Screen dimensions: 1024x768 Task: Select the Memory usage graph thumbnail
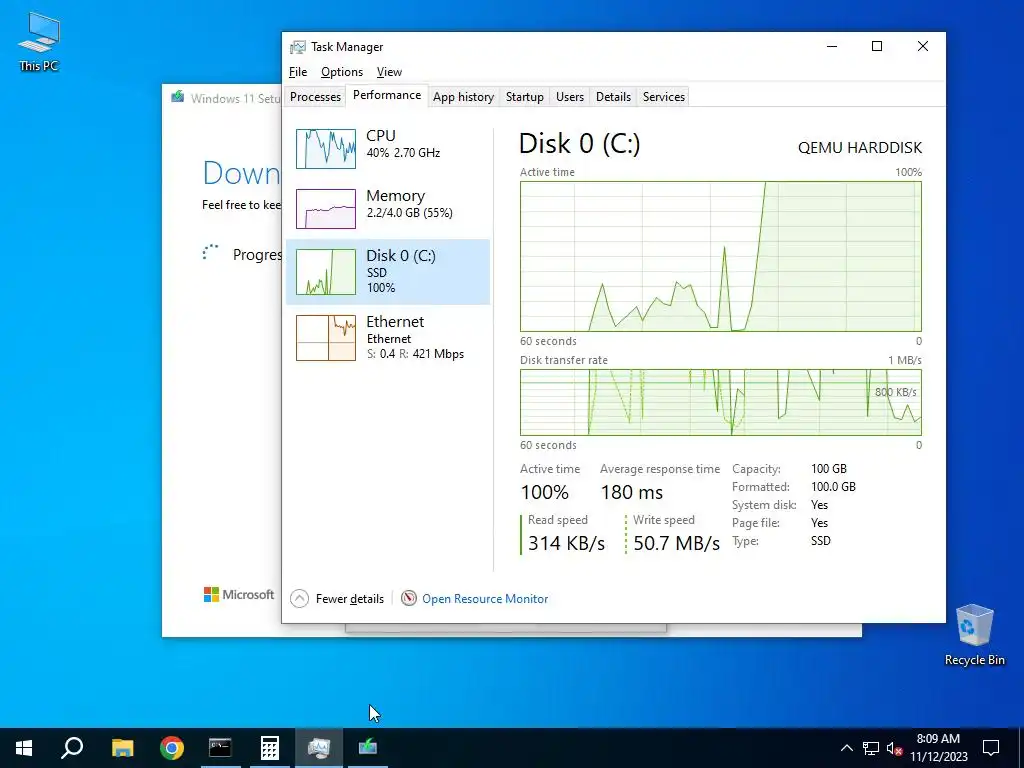coord(326,209)
